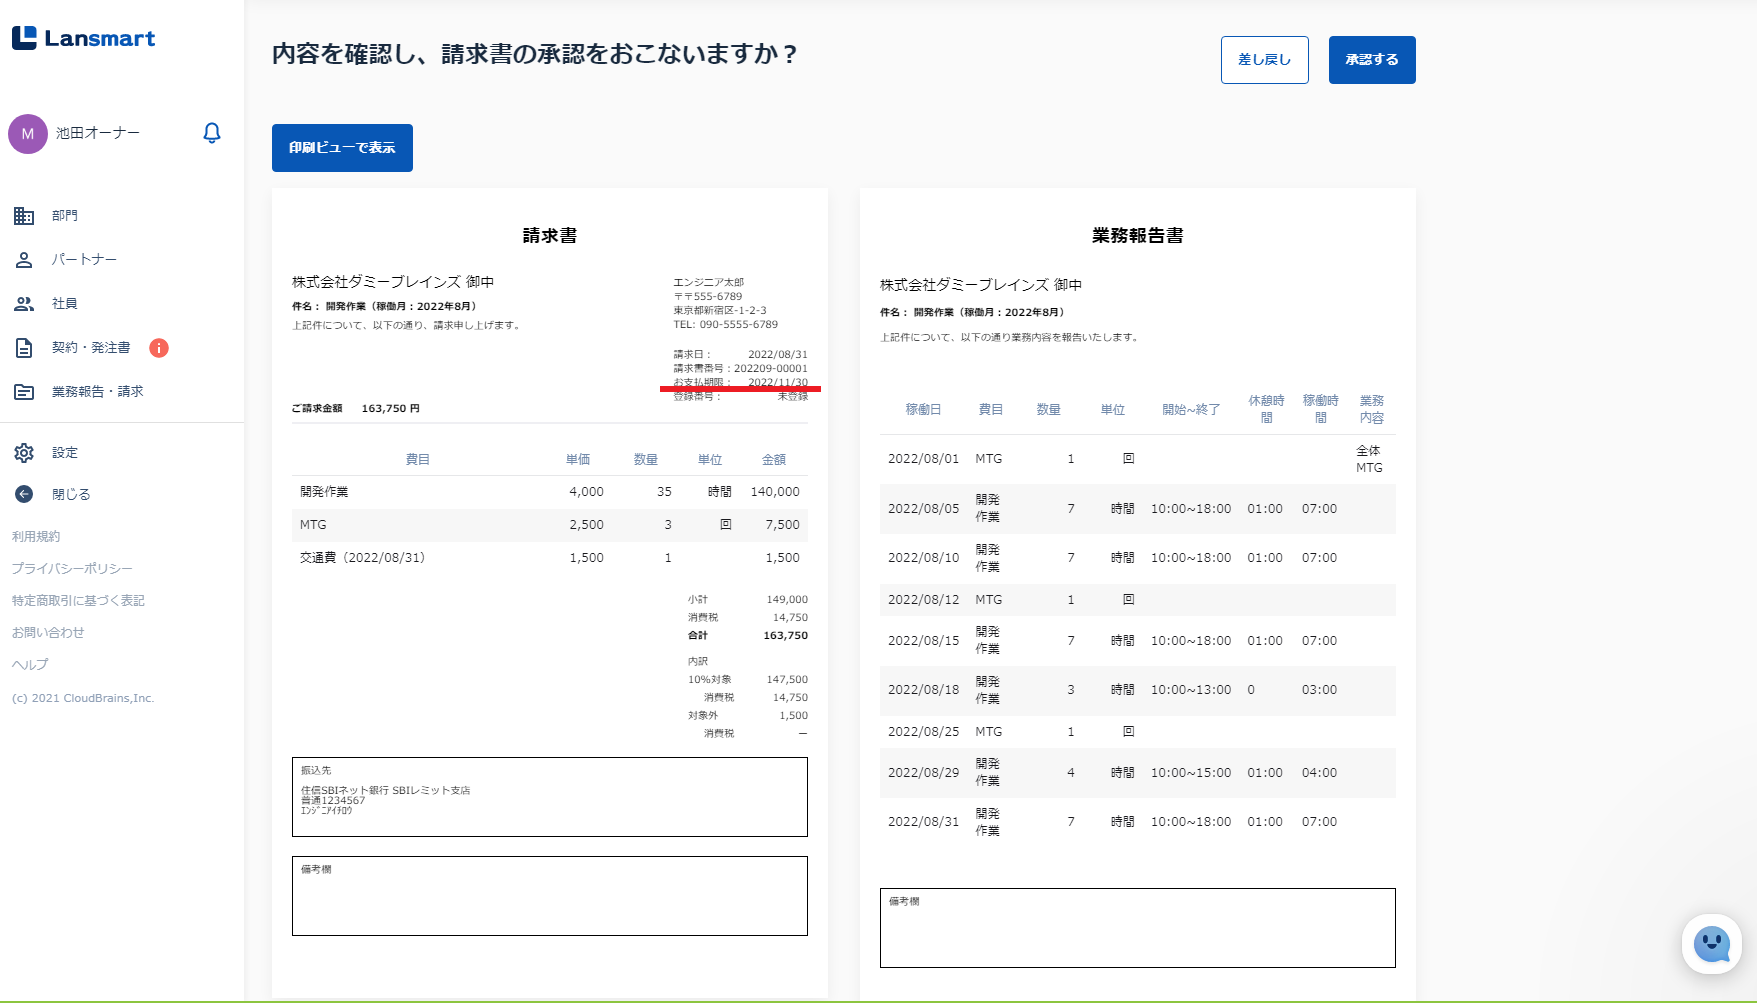Click the 業務報告・請求 icon in sidebar
The height and width of the screenshot is (1003, 1757).
[x=24, y=392]
